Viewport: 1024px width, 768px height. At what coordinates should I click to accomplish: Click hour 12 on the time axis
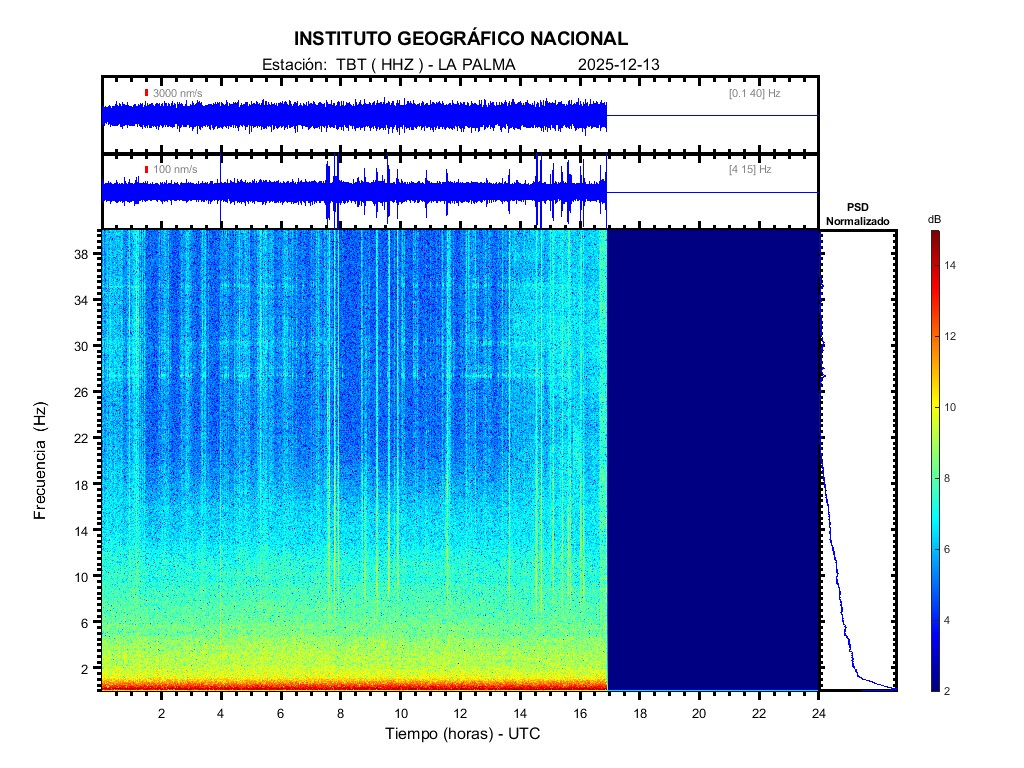tap(460, 712)
